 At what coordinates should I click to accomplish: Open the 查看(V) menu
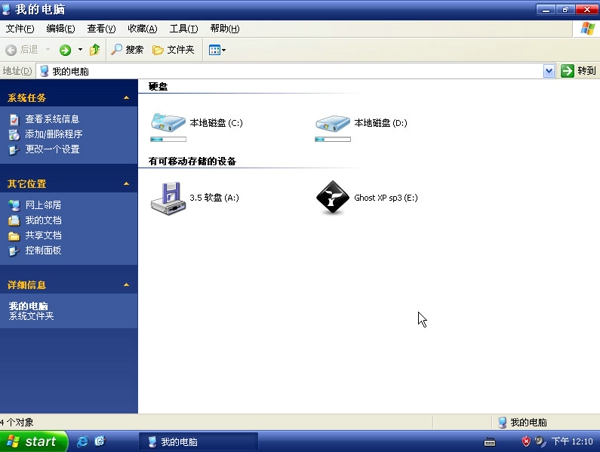101,29
